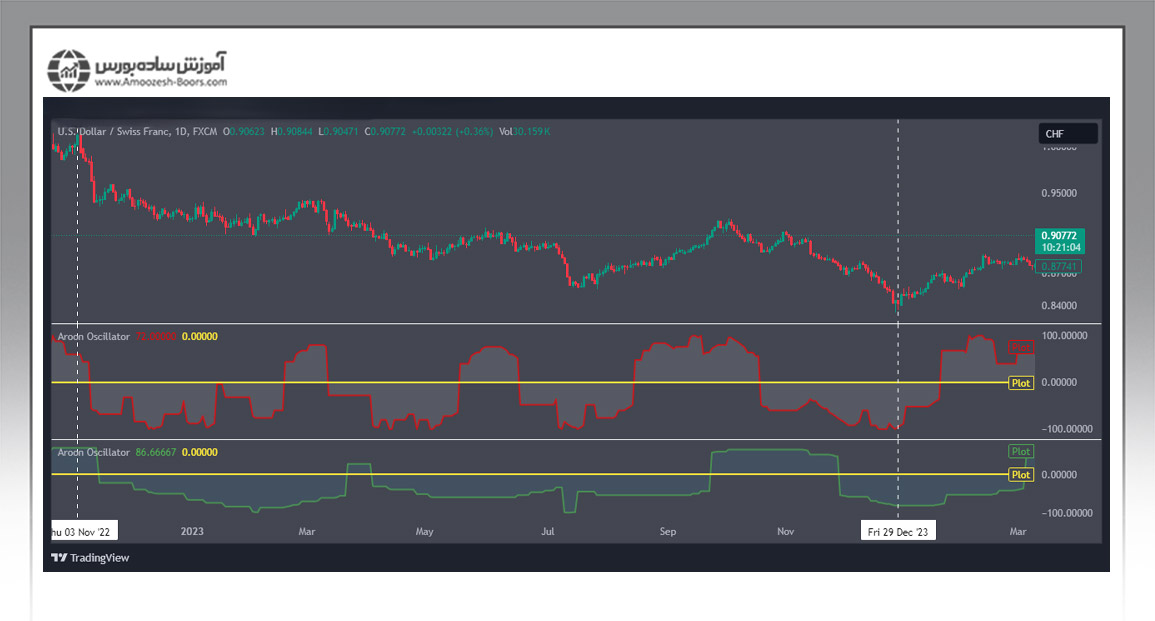Click the 03 Nov '22 date label
The image size is (1155, 621).
(x=84, y=532)
